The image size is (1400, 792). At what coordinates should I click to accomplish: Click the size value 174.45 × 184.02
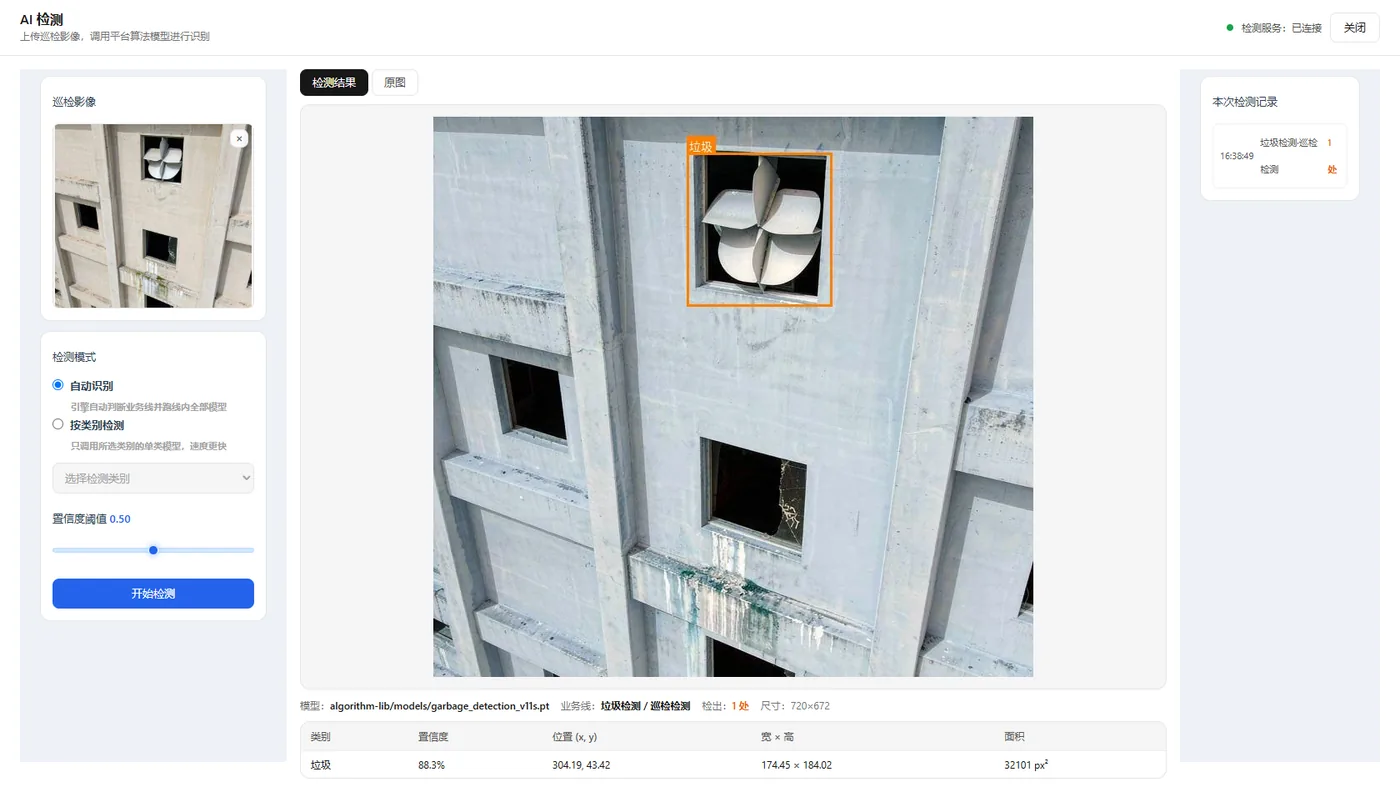pos(796,765)
